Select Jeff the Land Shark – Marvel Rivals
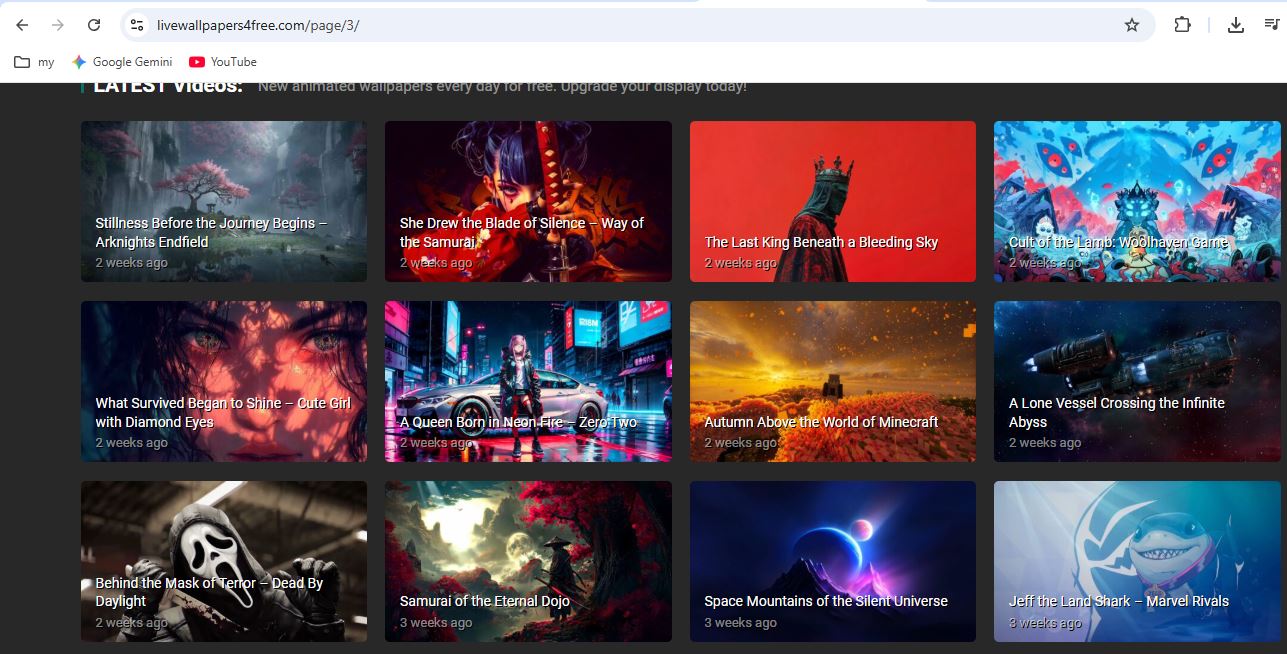1287x654 pixels. pos(1136,561)
